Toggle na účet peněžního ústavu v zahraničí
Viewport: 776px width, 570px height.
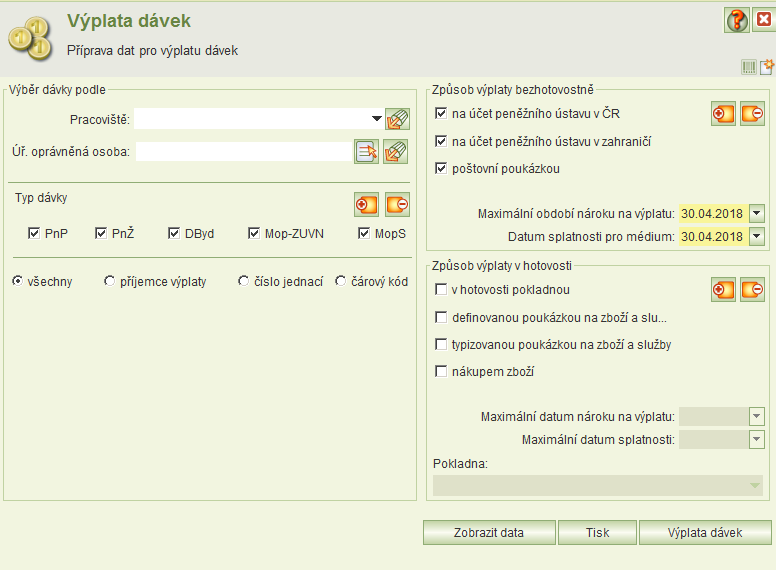coord(441,142)
